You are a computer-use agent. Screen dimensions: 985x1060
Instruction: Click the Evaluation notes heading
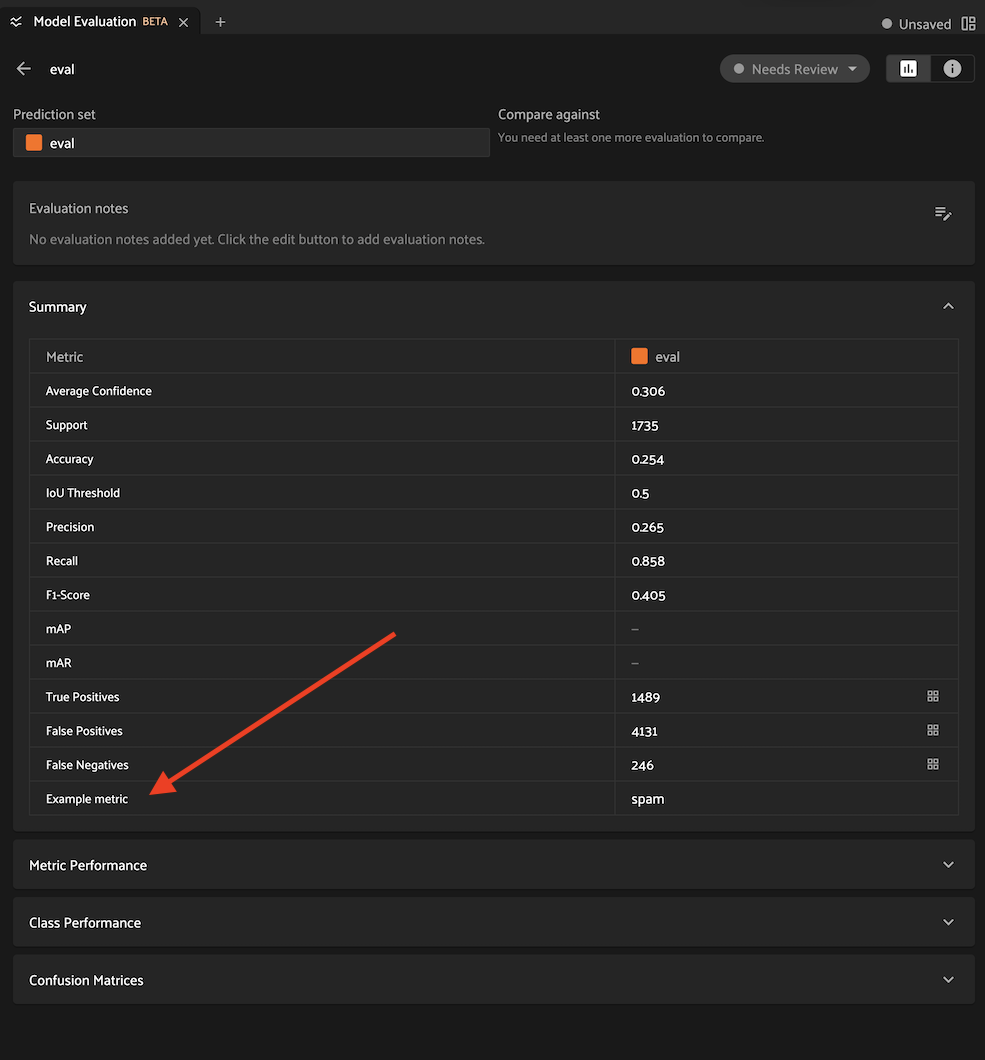[78, 208]
